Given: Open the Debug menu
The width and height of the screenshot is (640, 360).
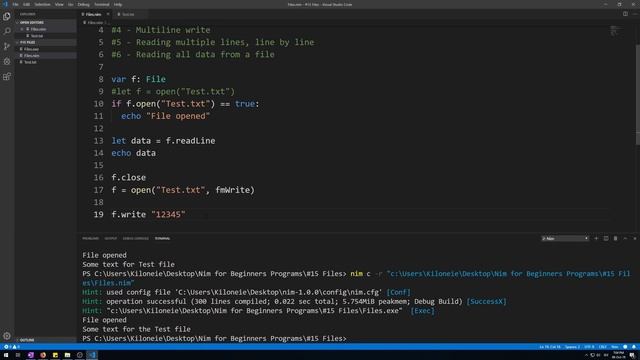Looking at the screenshot, I should click(83, 4).
